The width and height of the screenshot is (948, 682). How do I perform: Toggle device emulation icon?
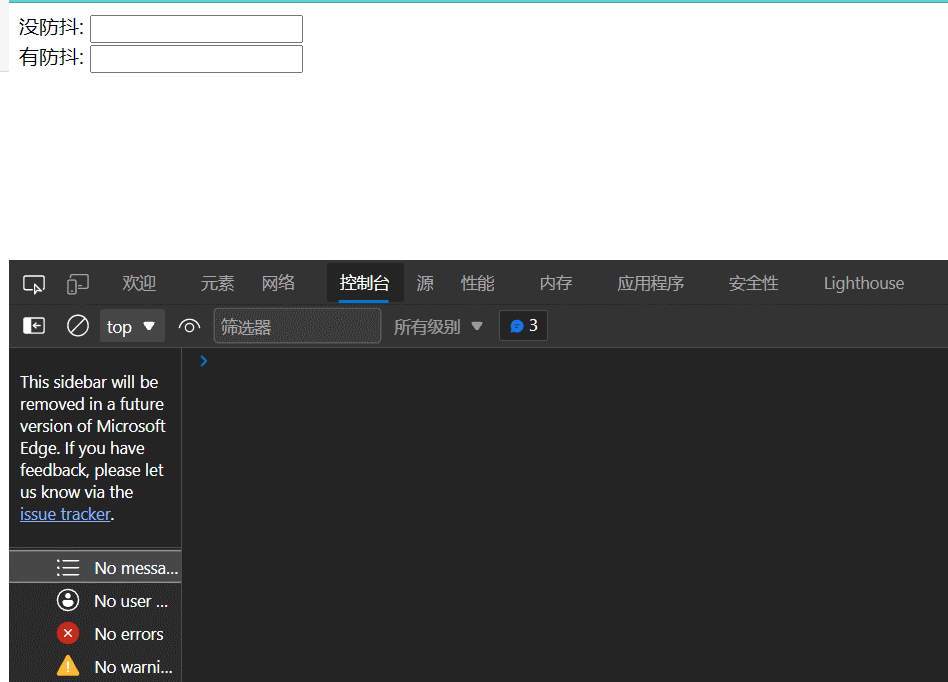pyautogui.click(x=77, y=284)
